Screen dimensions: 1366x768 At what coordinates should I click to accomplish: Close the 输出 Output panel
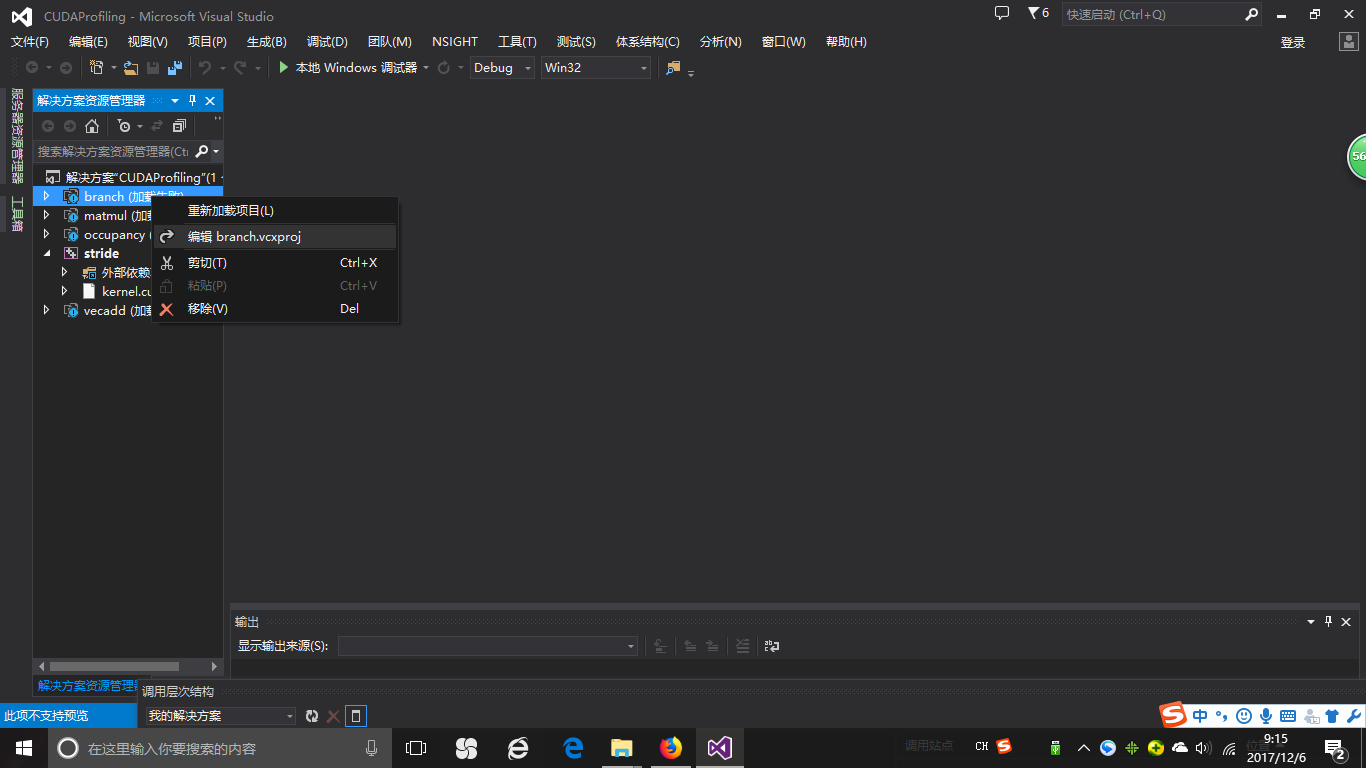coord(1346,622)
